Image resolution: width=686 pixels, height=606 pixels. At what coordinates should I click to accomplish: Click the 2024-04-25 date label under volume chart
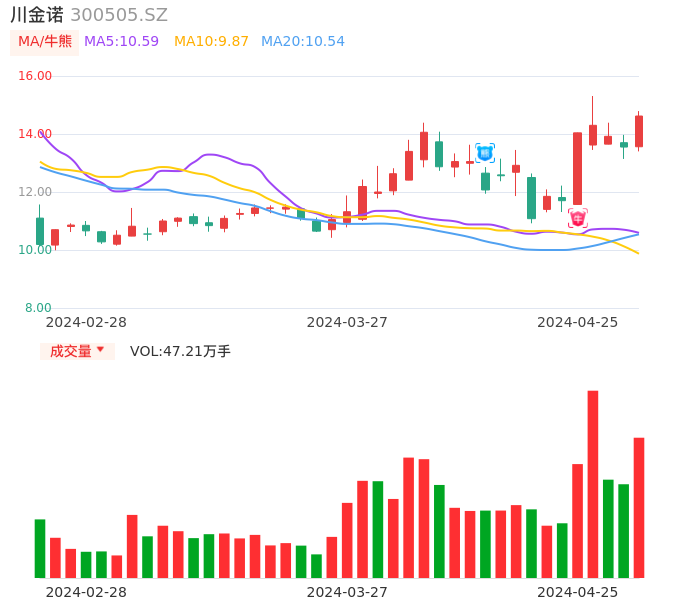coord(577,592)
